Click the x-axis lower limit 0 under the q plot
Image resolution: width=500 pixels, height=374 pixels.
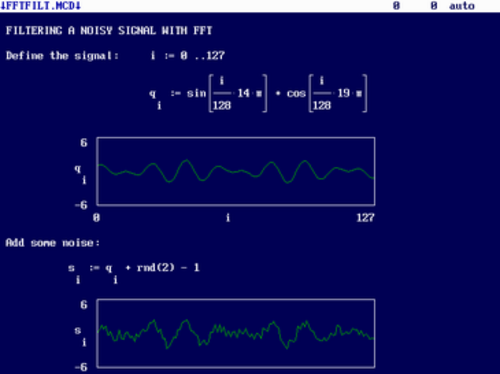point(96,218)
